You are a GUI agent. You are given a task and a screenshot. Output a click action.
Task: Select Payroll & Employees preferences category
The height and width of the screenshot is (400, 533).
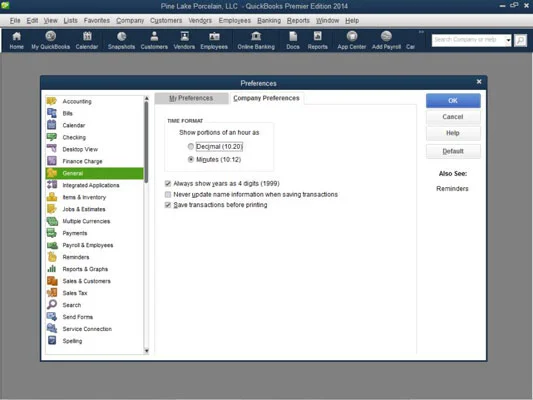(x=94, y=245)
